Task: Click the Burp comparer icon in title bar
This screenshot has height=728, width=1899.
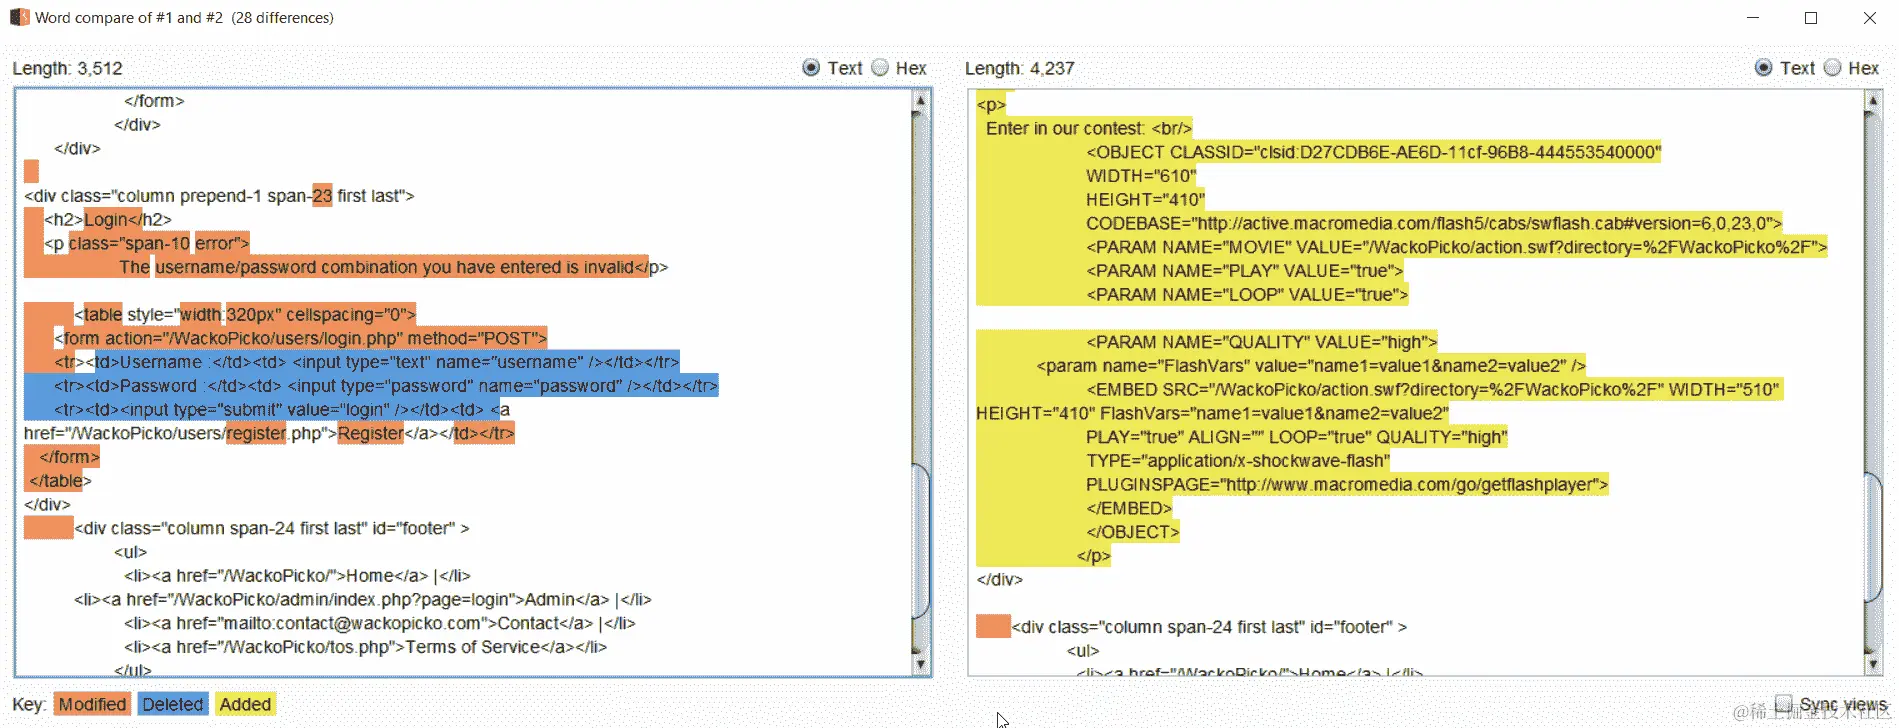Action: pos(19,17)
